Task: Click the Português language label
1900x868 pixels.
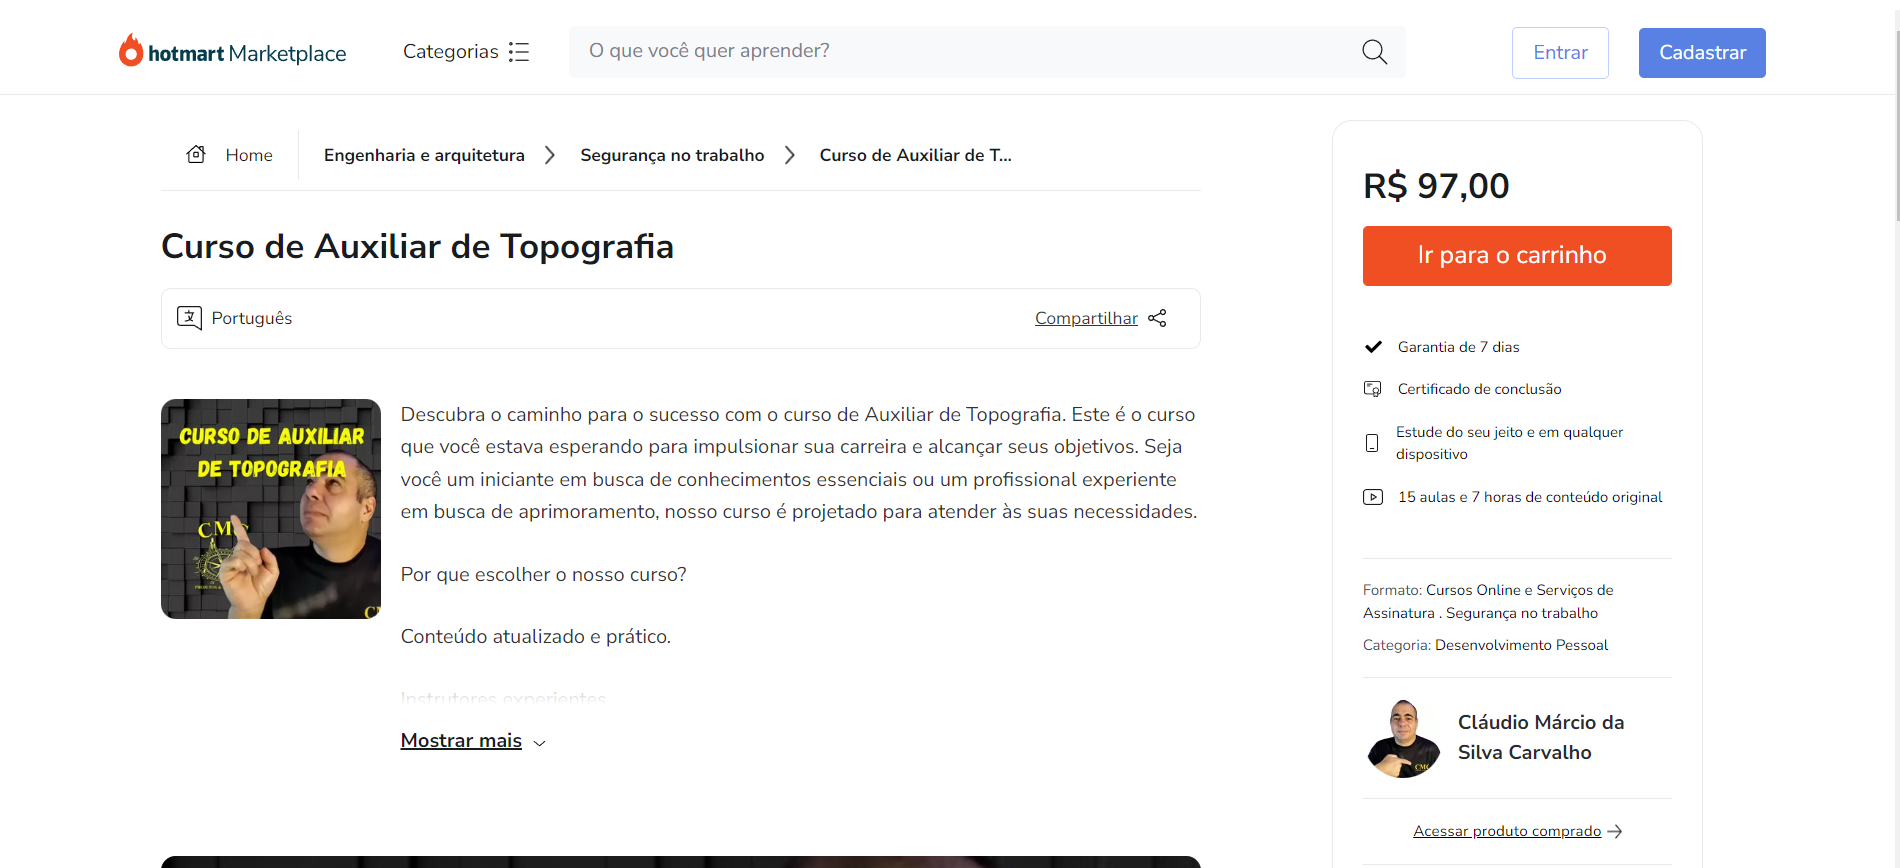Action: (252, 318)
